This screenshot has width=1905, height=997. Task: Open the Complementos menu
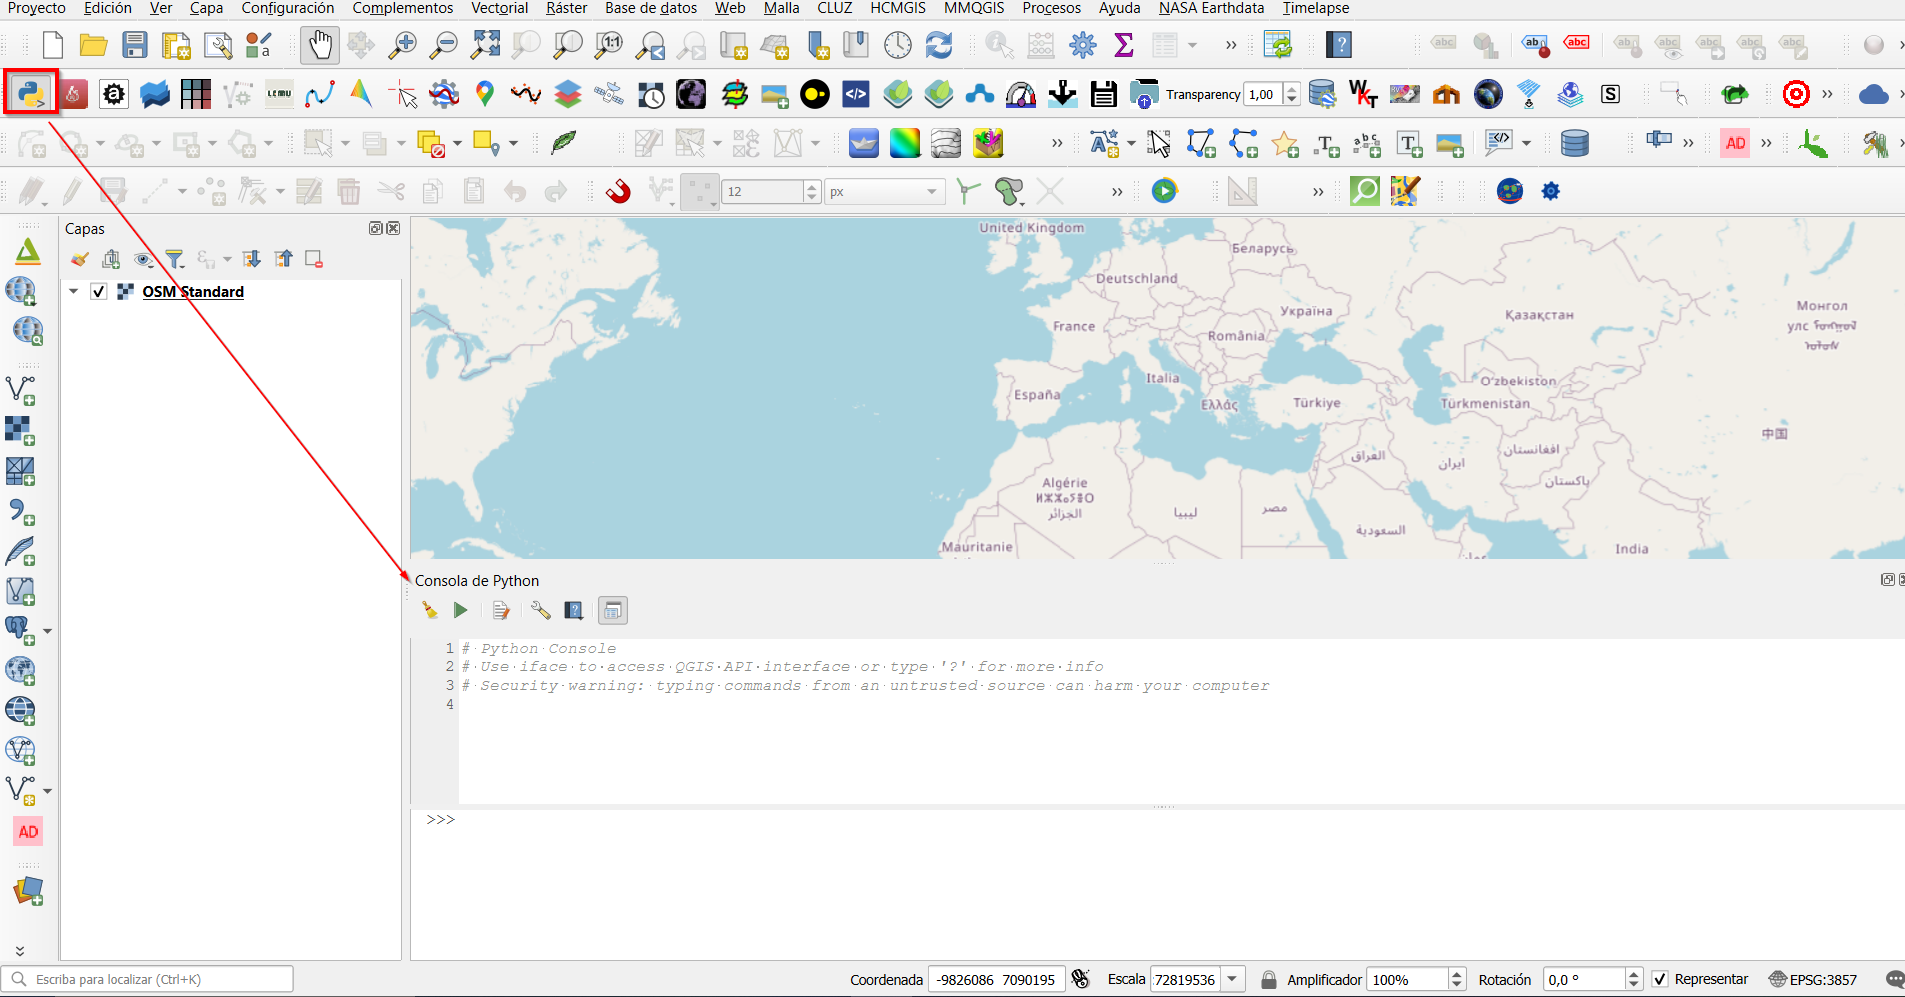click(402, 8)
